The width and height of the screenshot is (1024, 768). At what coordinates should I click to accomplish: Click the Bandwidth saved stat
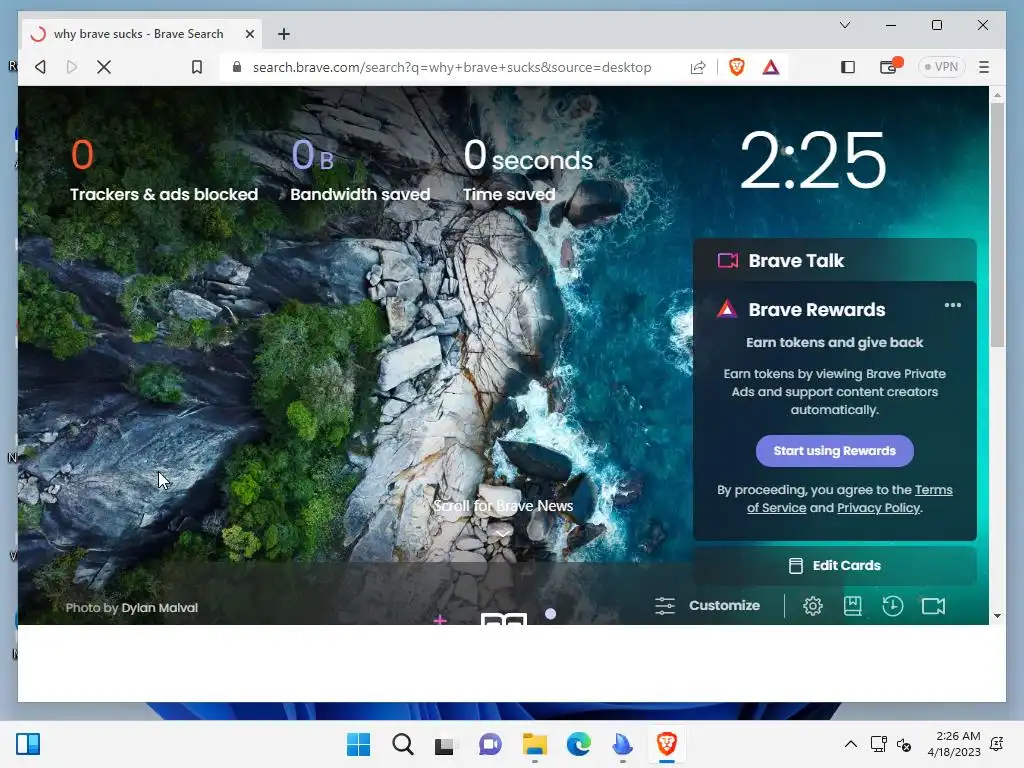(360, 170)
